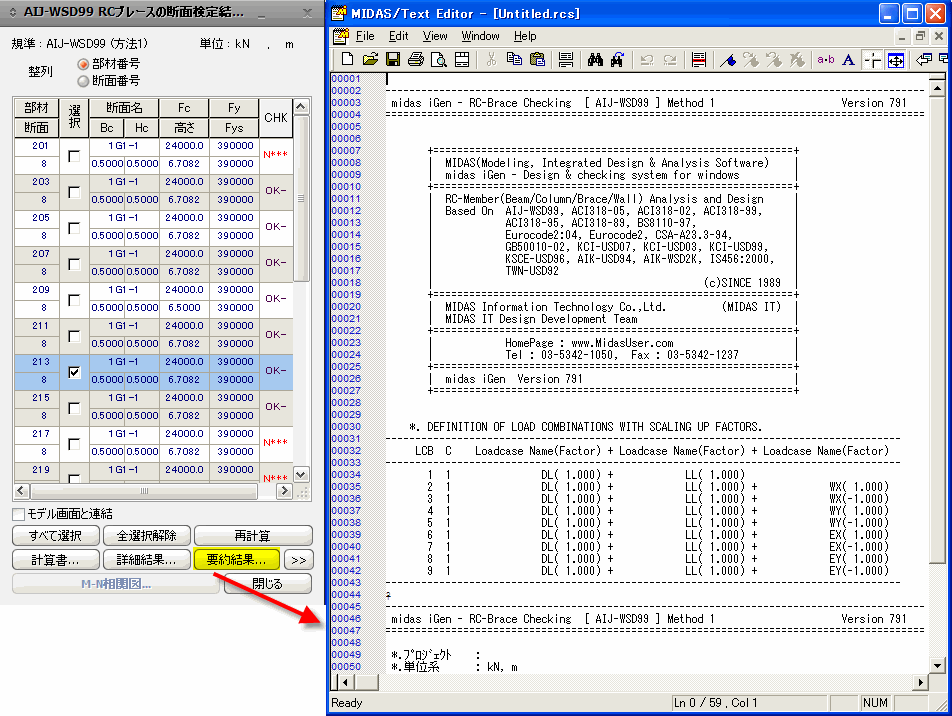Select the 部材番号 sort radio button
Image resolution: width=952 pixels, height=716 pixels.
click(x=83, y=64)
